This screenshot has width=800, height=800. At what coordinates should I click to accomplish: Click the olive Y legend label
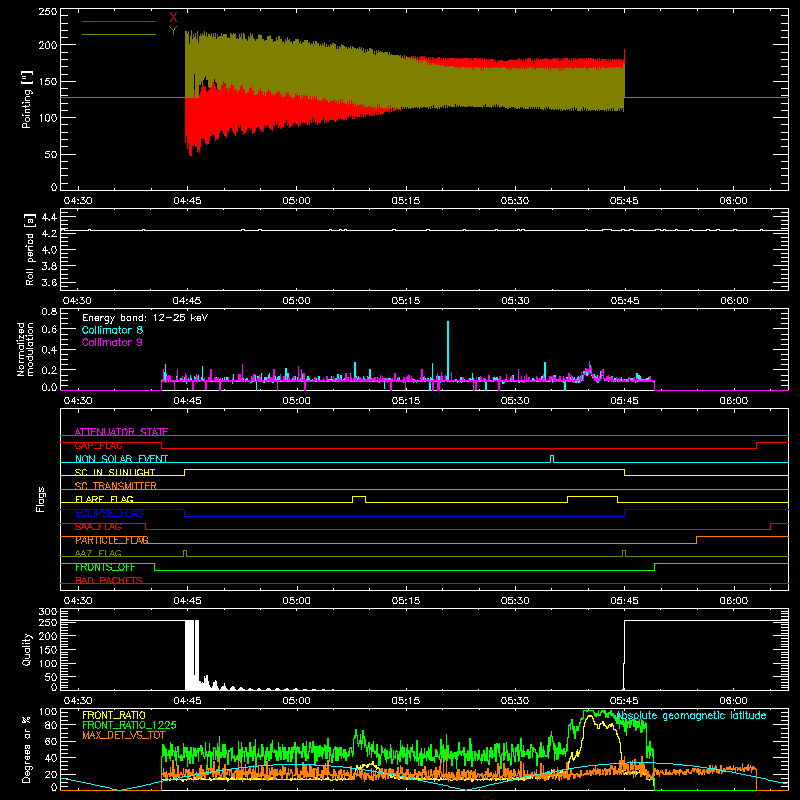[173, 31]
